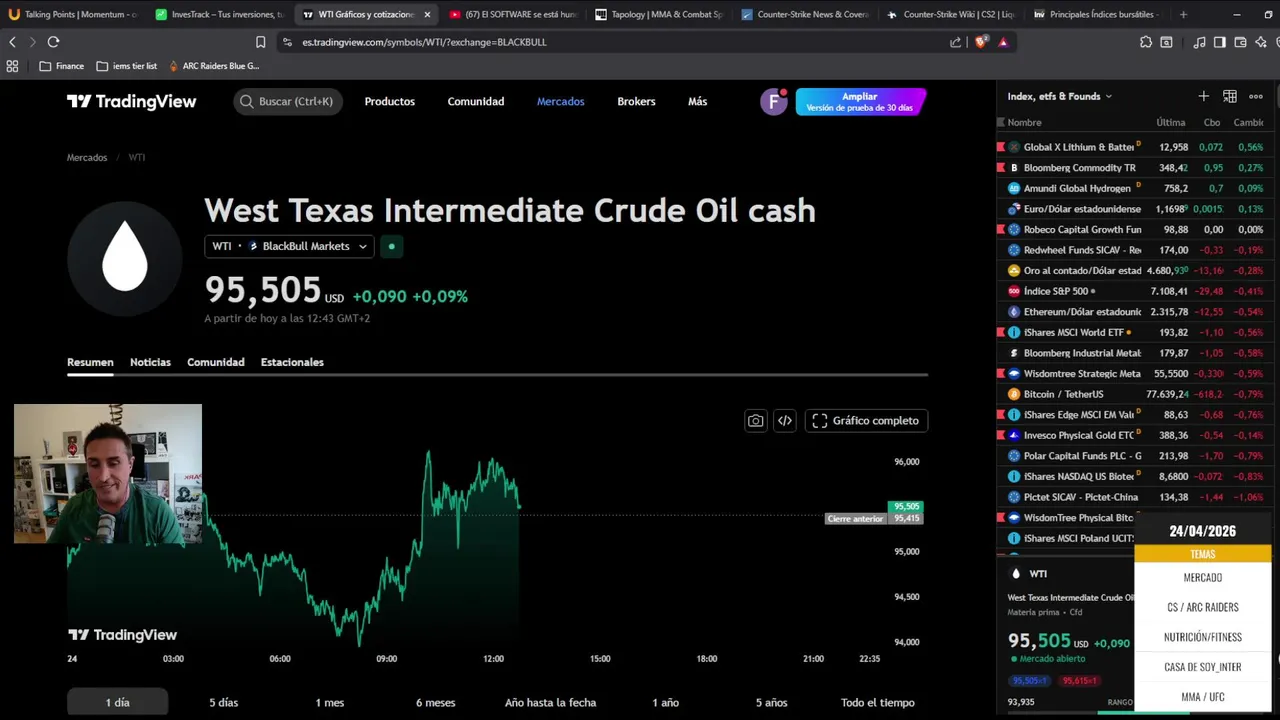The height and width of the screenshot is (720, 1280).
Task: Select 6 meses chart range
Action: point(435,702)
